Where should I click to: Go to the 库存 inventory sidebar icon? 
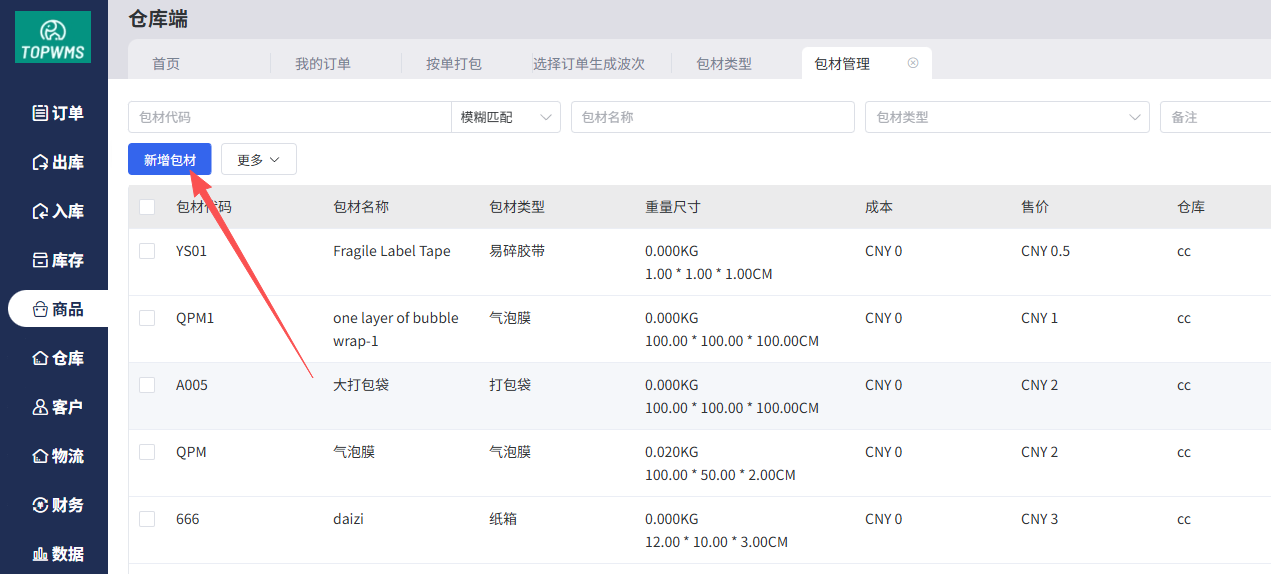(41, 260)
